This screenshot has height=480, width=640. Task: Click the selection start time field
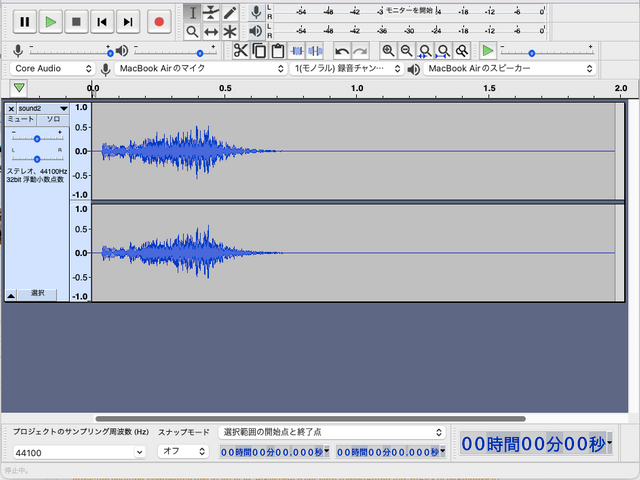click(x=272, y=452)
